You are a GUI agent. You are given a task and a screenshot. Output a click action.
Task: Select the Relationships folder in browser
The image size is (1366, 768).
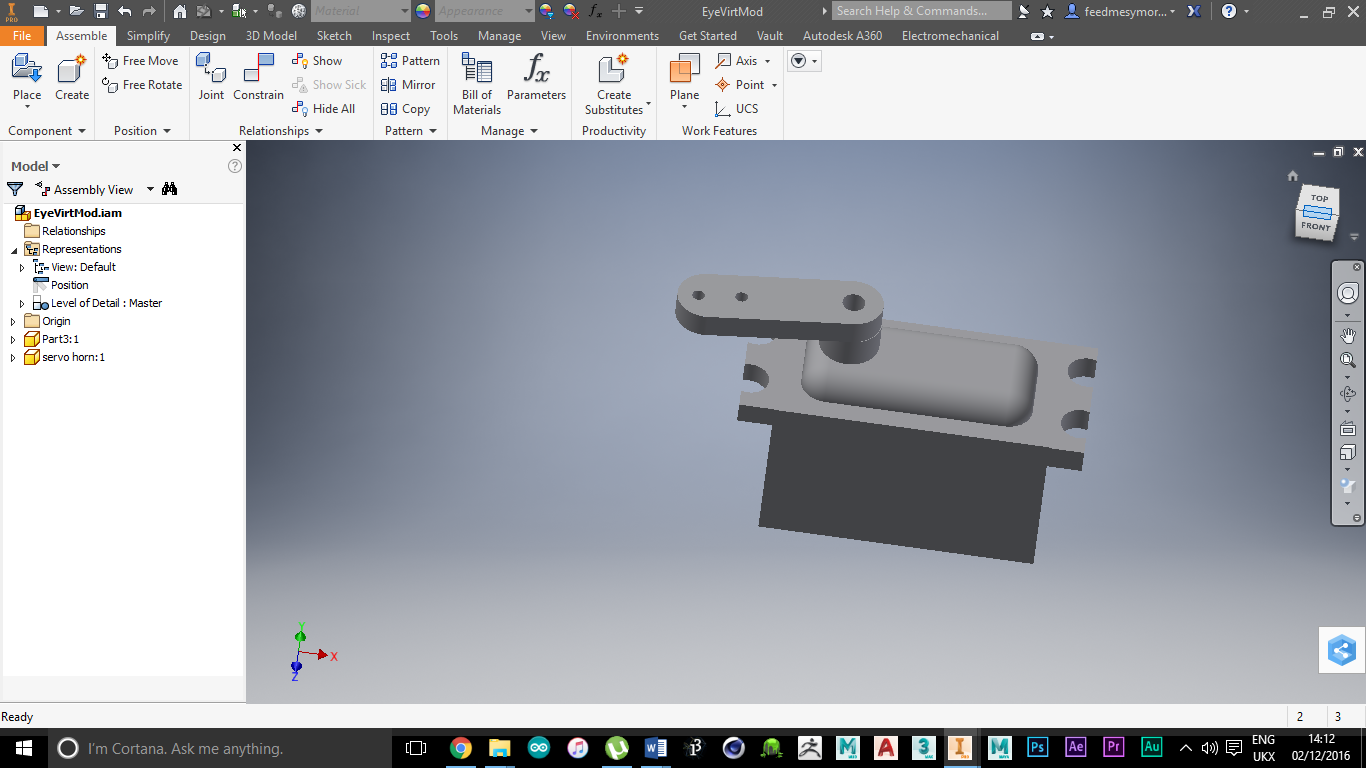pos(64,231)
